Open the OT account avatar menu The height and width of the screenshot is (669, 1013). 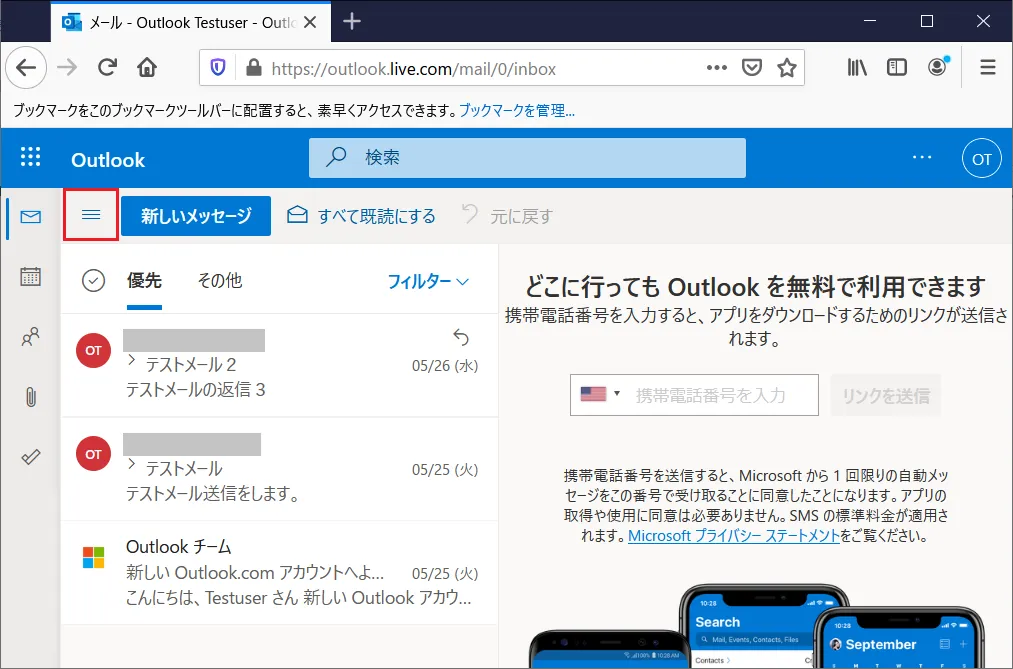coord(981,158)
